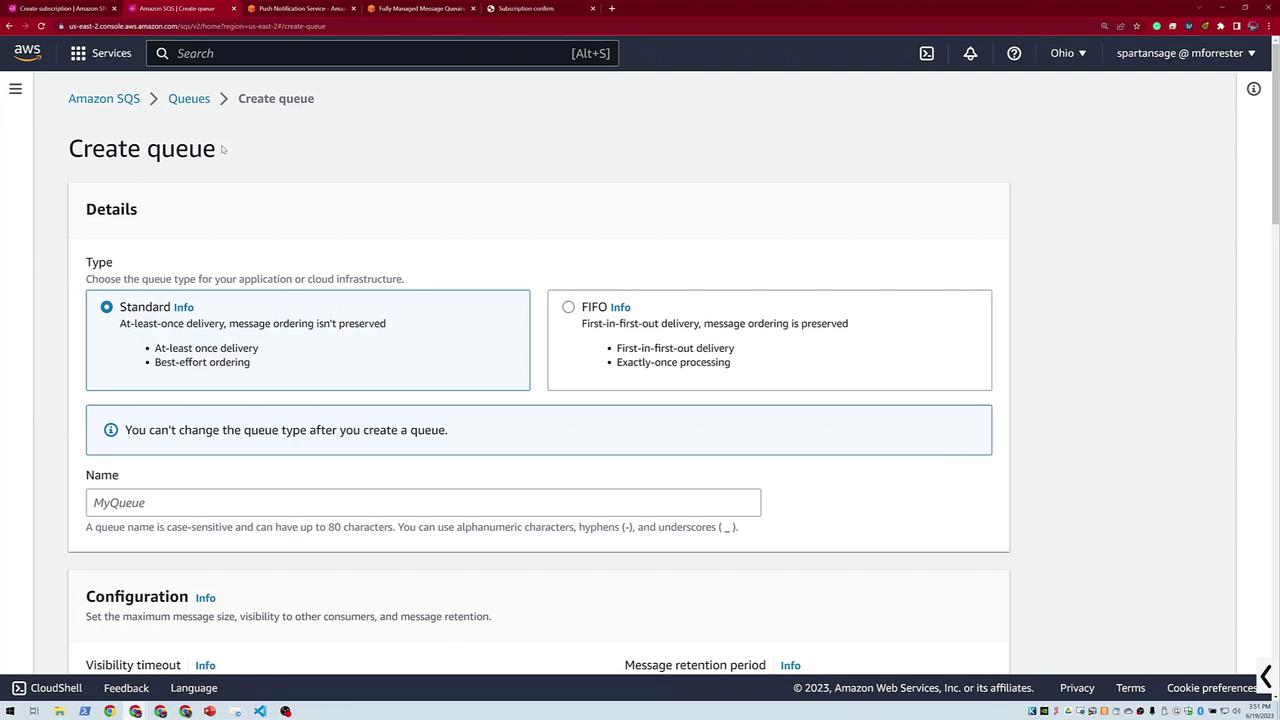Switch to Amazon SQS Create queue tab
This screenshot has width=1280, height=720.
(180, 8)
